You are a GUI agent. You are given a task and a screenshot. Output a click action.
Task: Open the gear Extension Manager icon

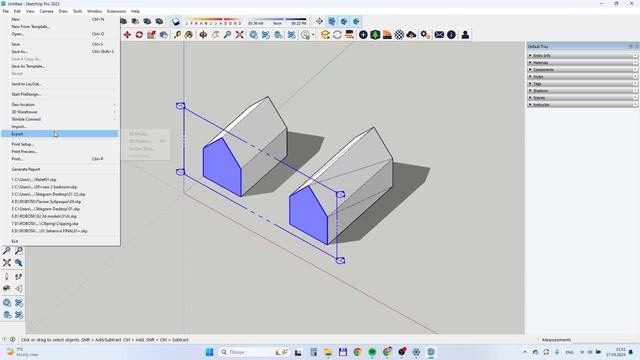(x=425, y=35)
